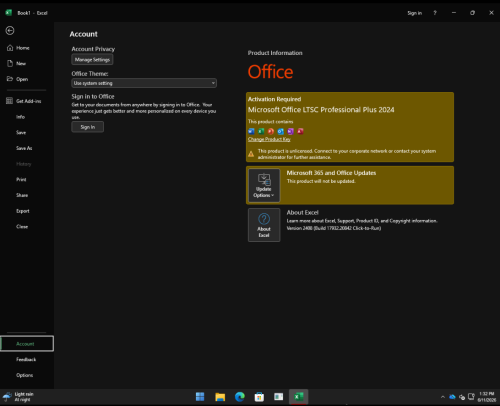
Task: Click the Manage Settings button
Action: tap(92, 60)
